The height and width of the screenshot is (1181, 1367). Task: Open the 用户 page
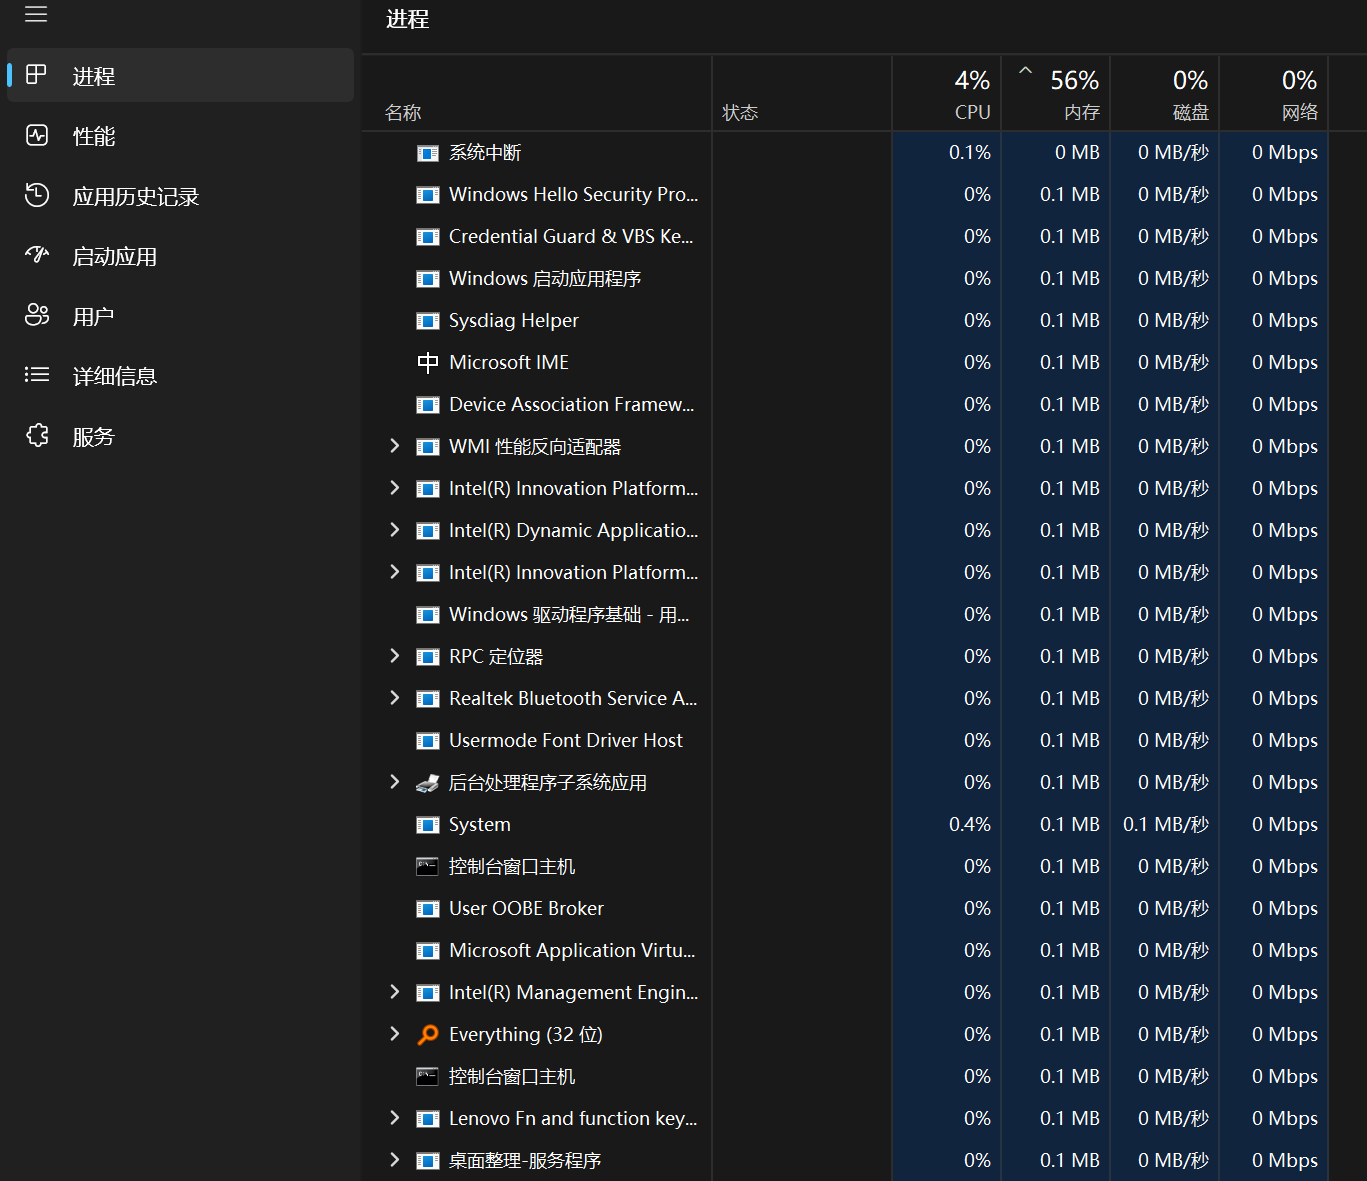(180, 315)
